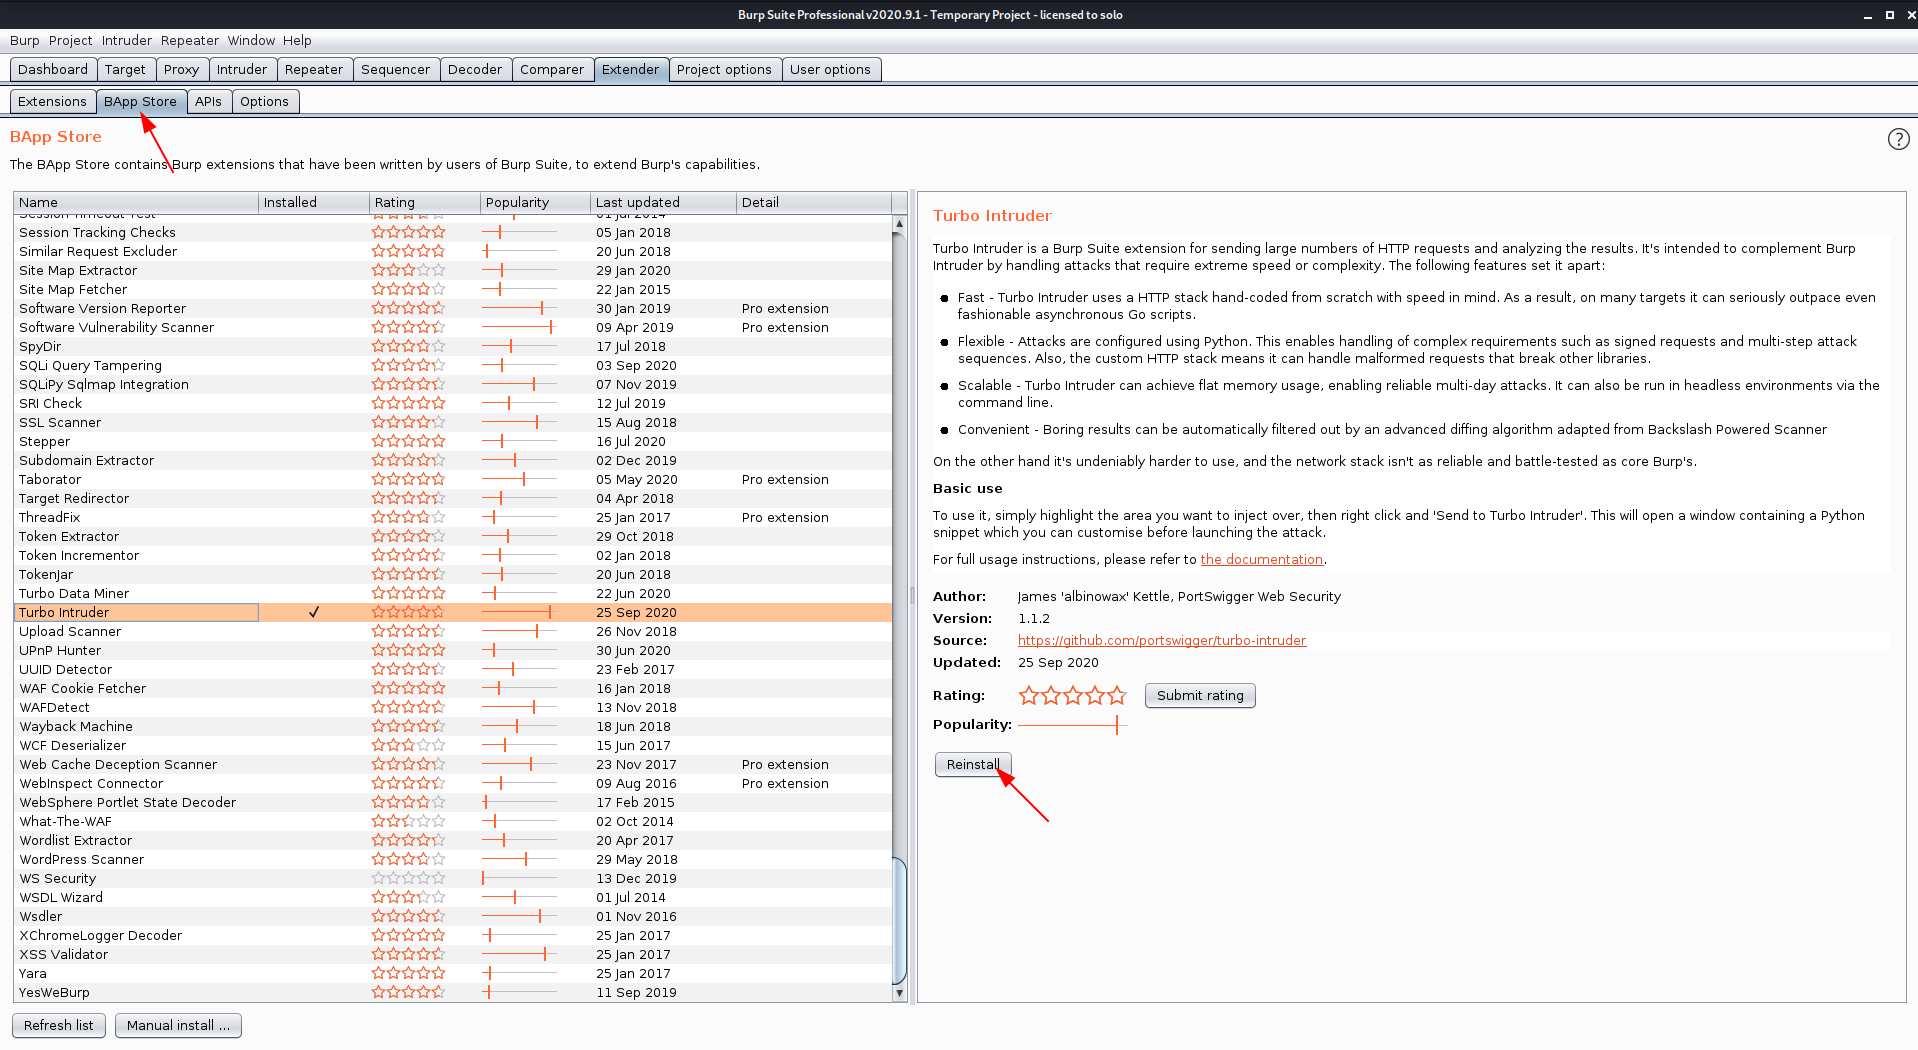Switch to the Extensions sub-tab
Viewport: 1918px width, 1050px height.
[53, 102]
